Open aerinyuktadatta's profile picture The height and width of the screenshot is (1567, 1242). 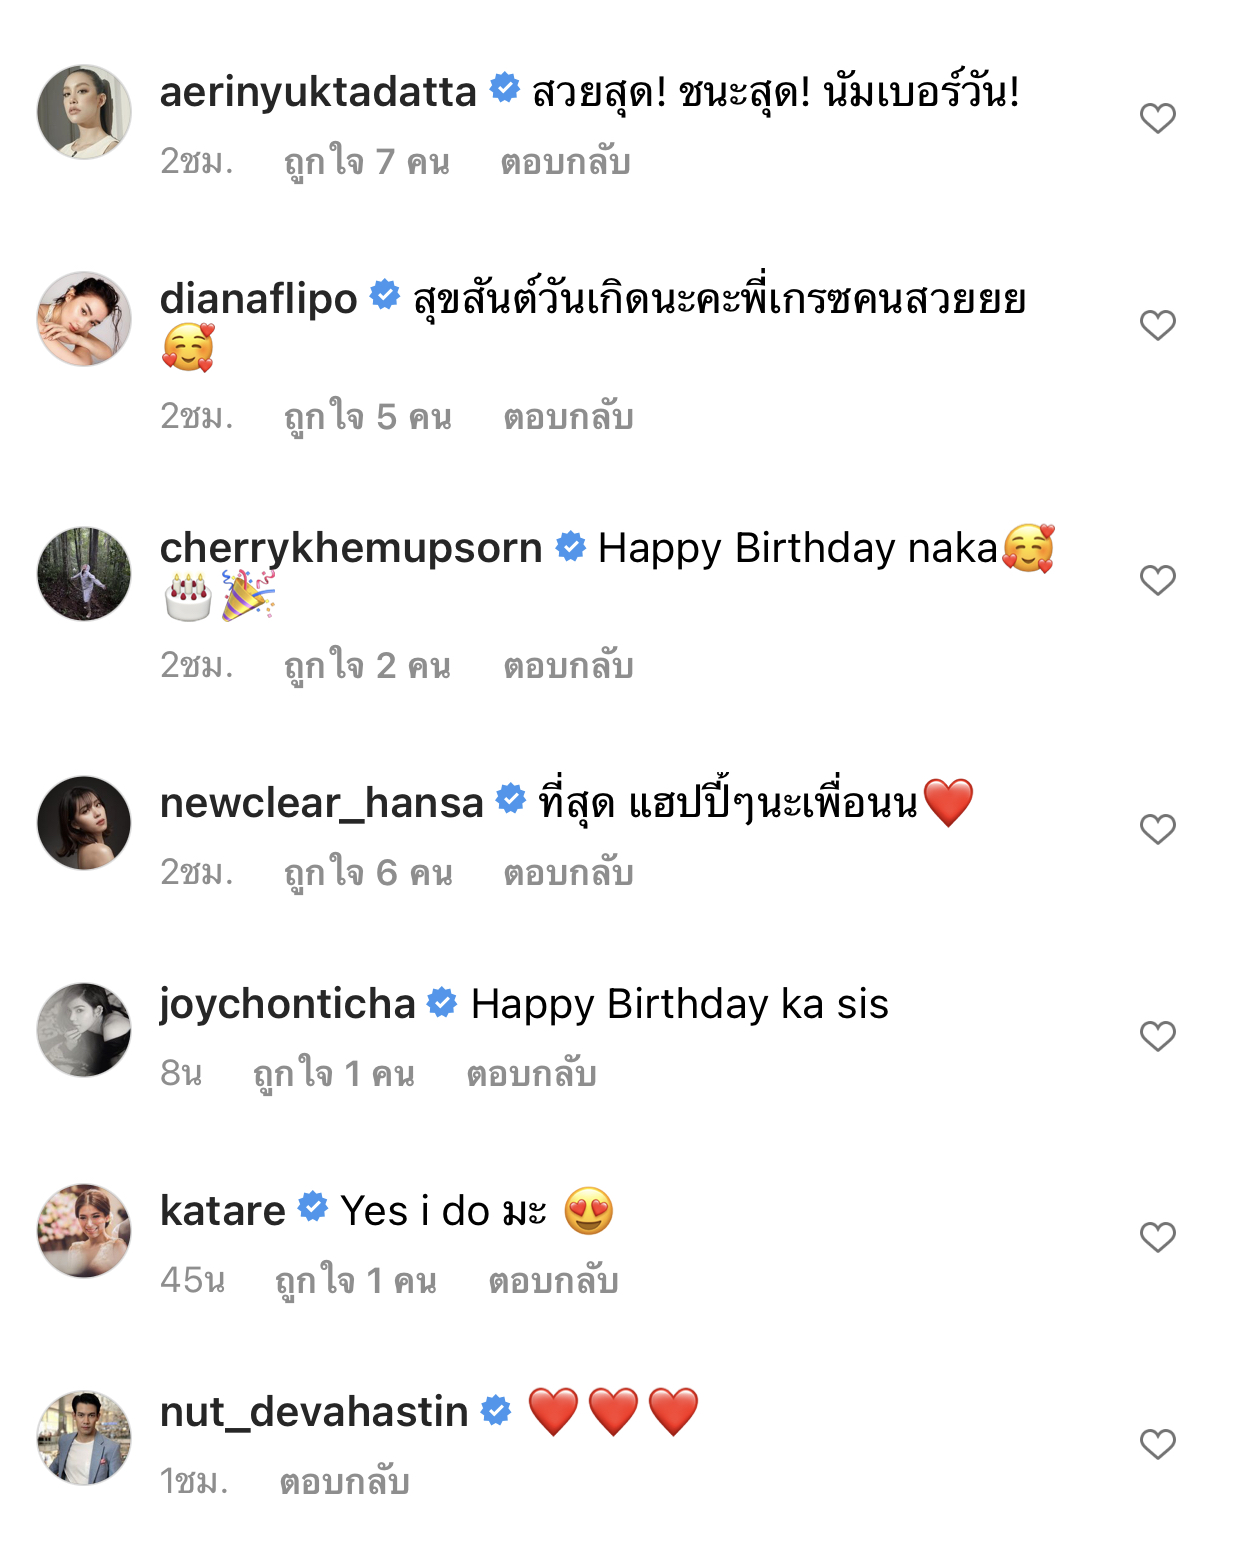(84, 112)
